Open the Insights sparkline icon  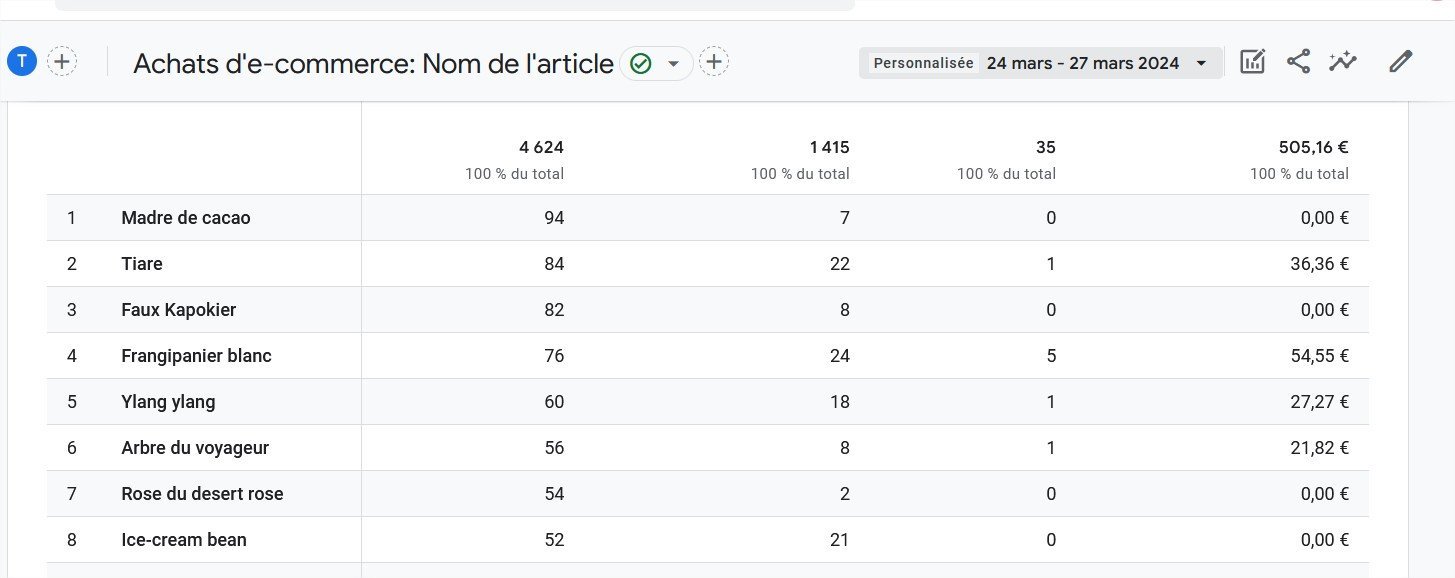(x=1343, y=62)
